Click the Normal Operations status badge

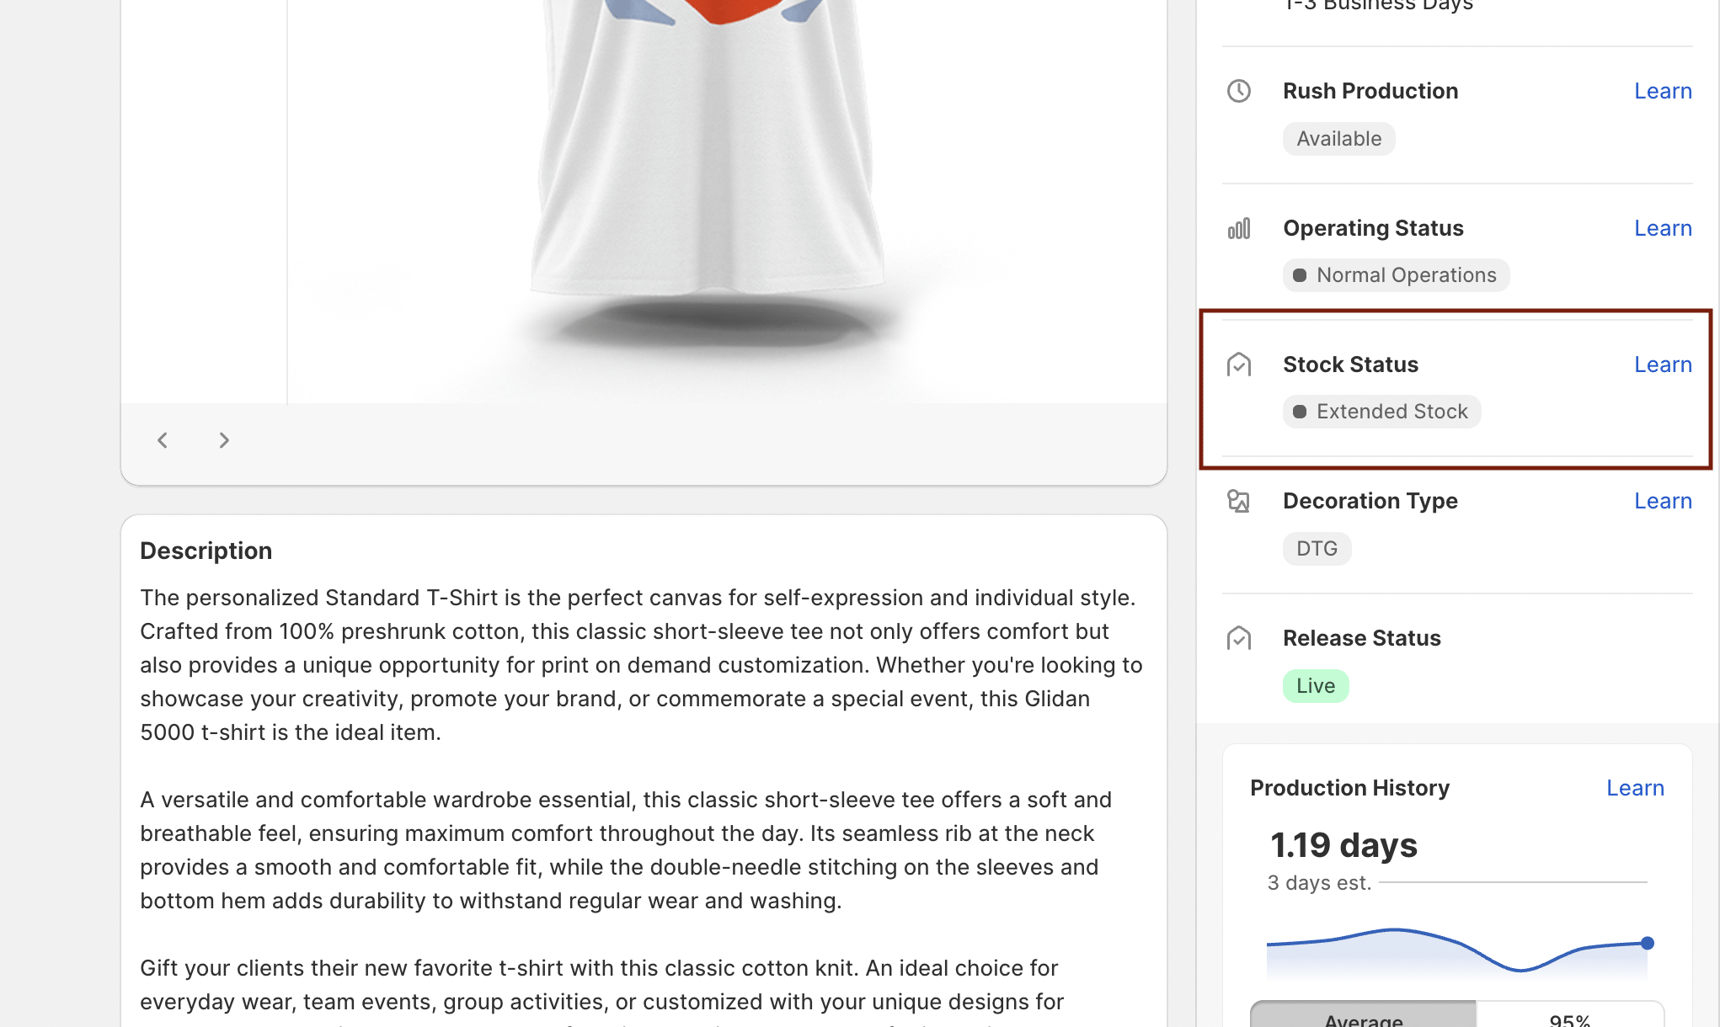pos(1395,275)
